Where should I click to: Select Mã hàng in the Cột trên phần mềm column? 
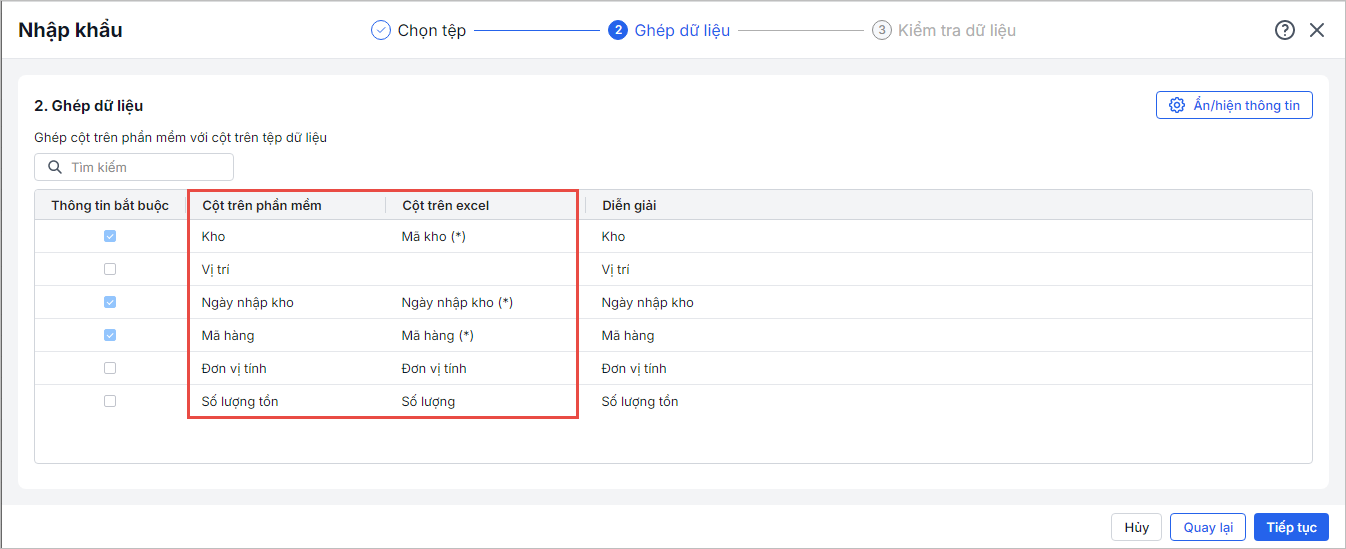[228, 335]
